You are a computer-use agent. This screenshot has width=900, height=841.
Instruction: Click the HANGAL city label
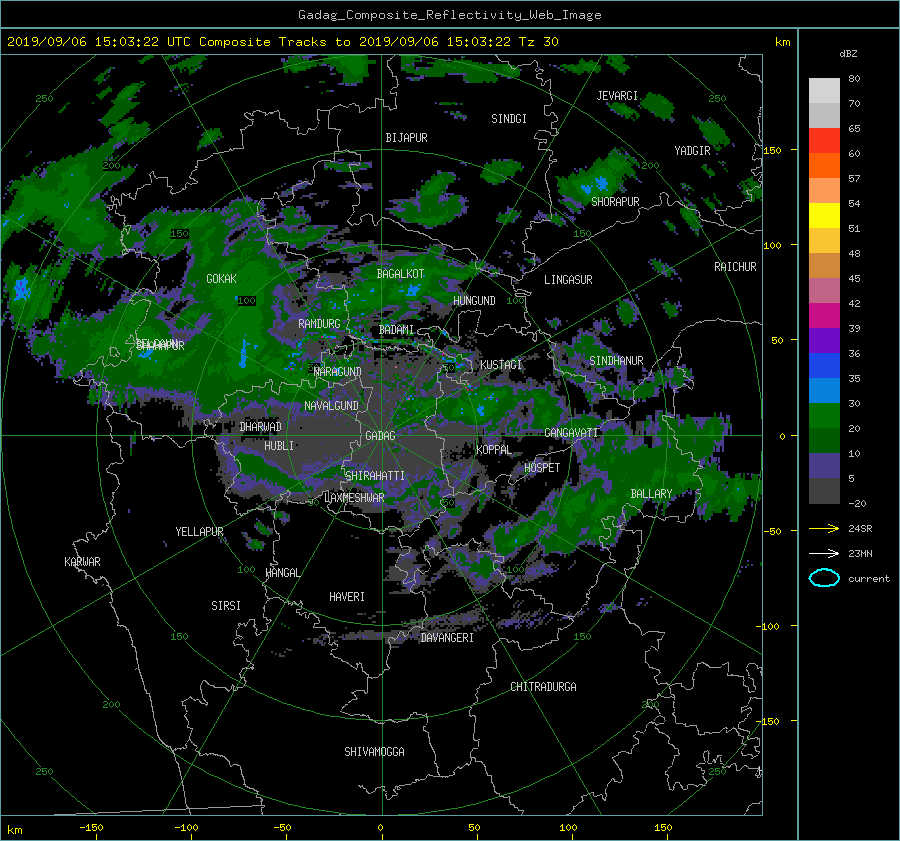click(x=283, y=572)
